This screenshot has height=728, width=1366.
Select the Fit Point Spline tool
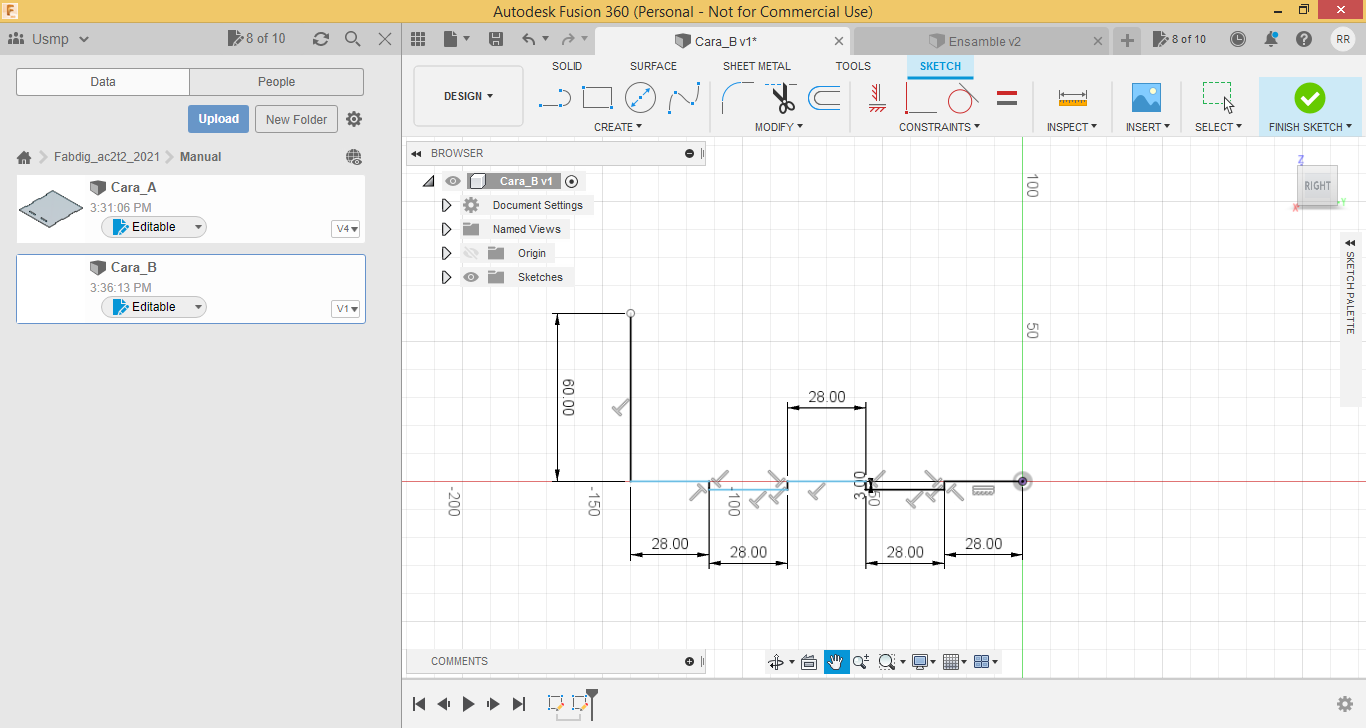(x=684, y=98)
